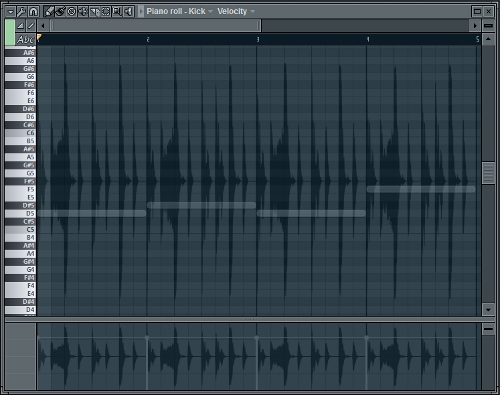Screen dimensions: 500x395
Task: Click bar 3 marker on timeline ruler
Action: 257,39
